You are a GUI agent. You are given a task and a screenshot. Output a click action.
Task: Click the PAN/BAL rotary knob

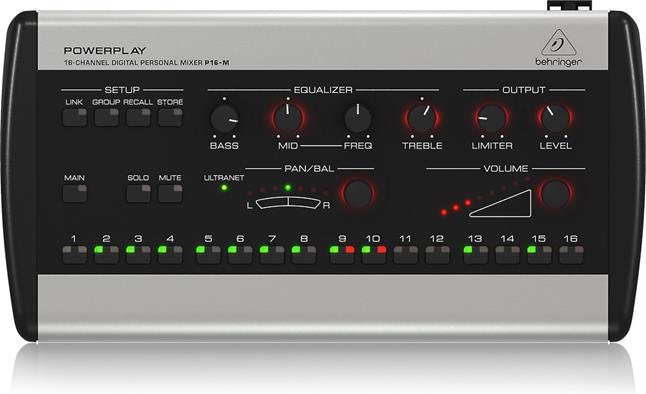click(358, 194)
